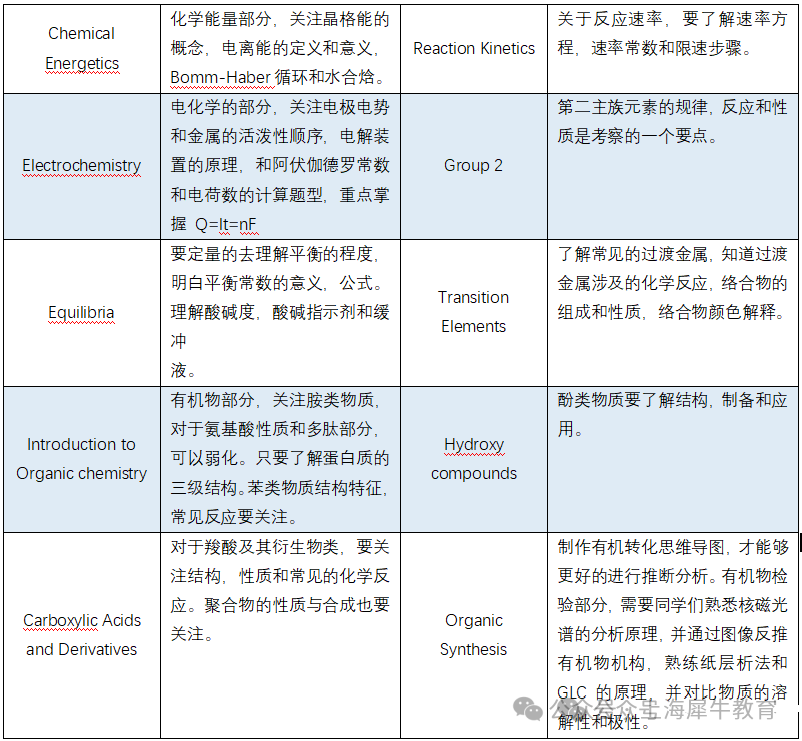The width and height of the screenshot is (802, 741).
Task: Click the text beginning "酚类物质要了解结构"
Action: (672, 414)
